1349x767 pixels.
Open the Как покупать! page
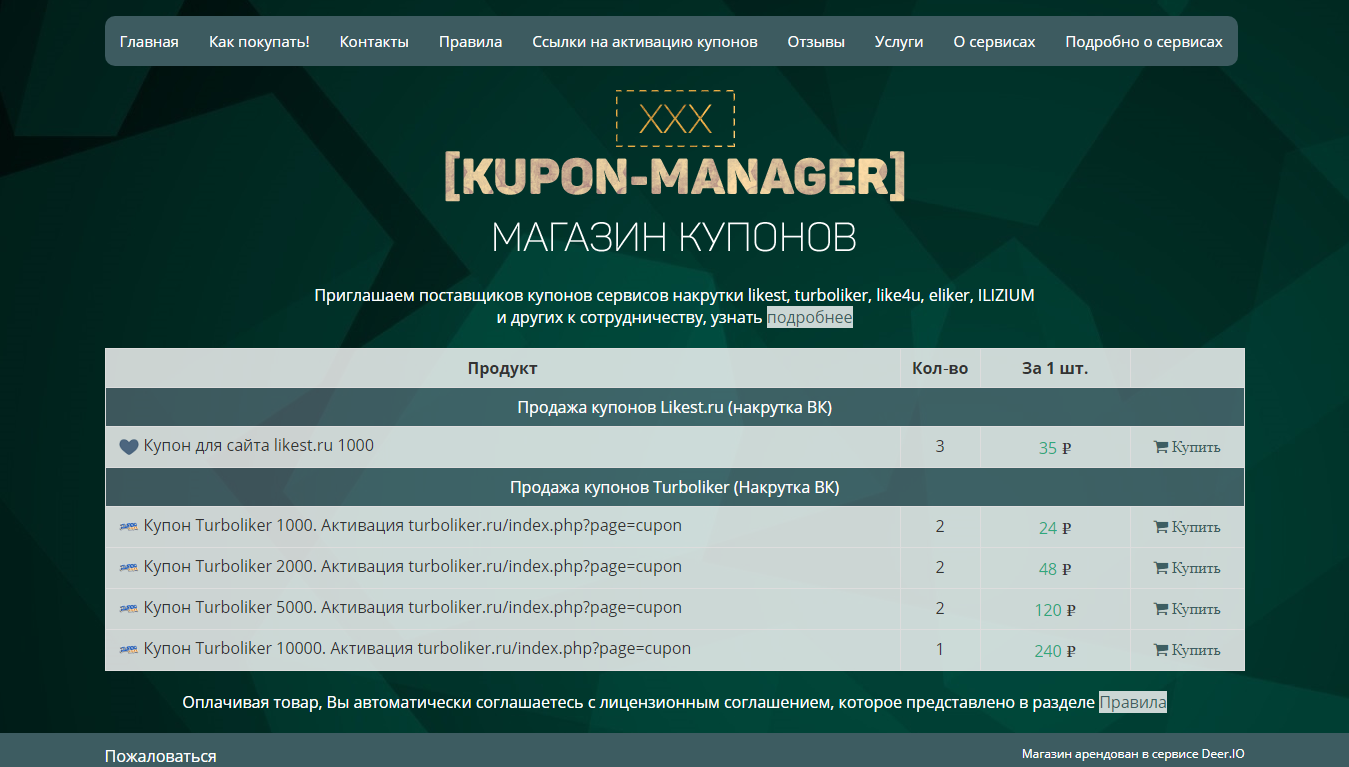pos(259,41)
